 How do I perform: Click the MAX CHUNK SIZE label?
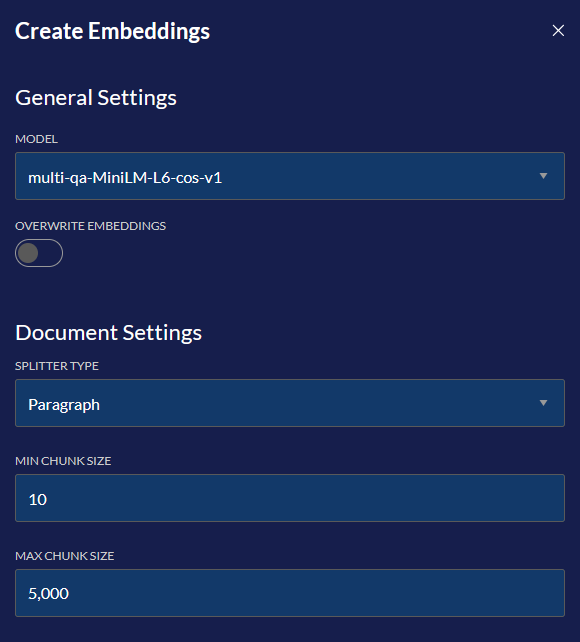tap(65, 556)
